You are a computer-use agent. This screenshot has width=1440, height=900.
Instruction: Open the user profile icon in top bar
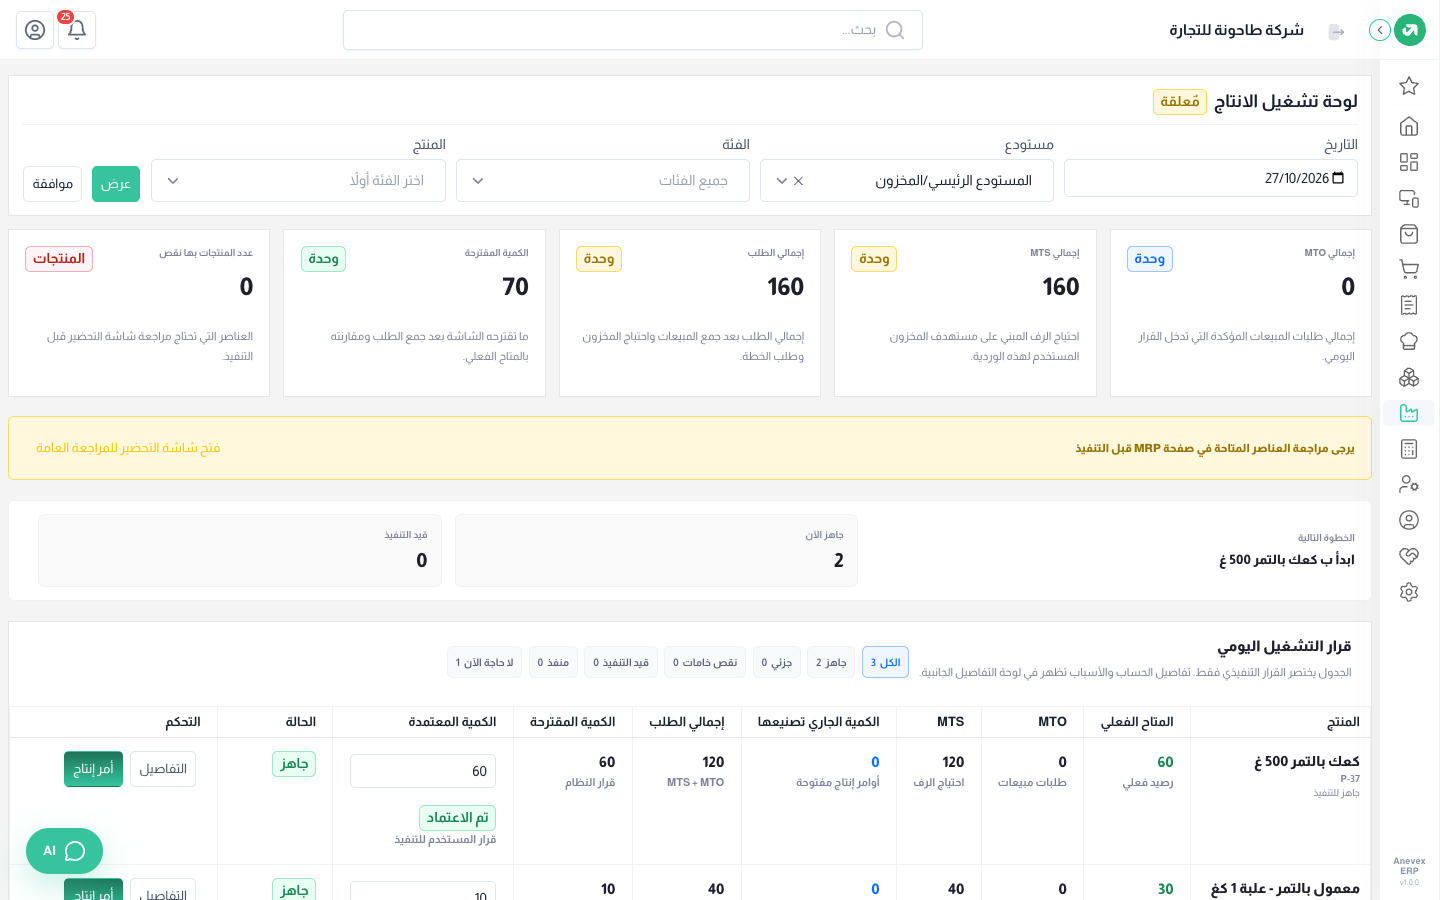(x=35, y=30)
